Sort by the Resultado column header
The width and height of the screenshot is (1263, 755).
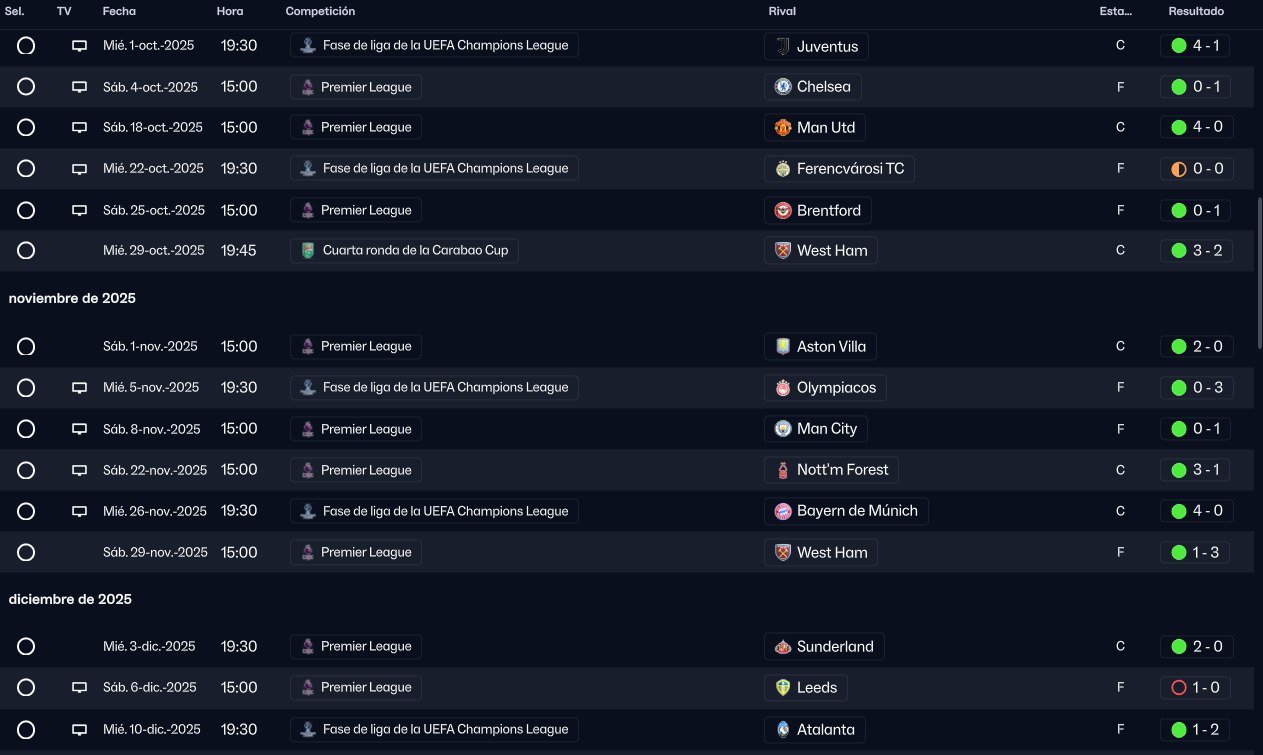(x=1195, y=11)
